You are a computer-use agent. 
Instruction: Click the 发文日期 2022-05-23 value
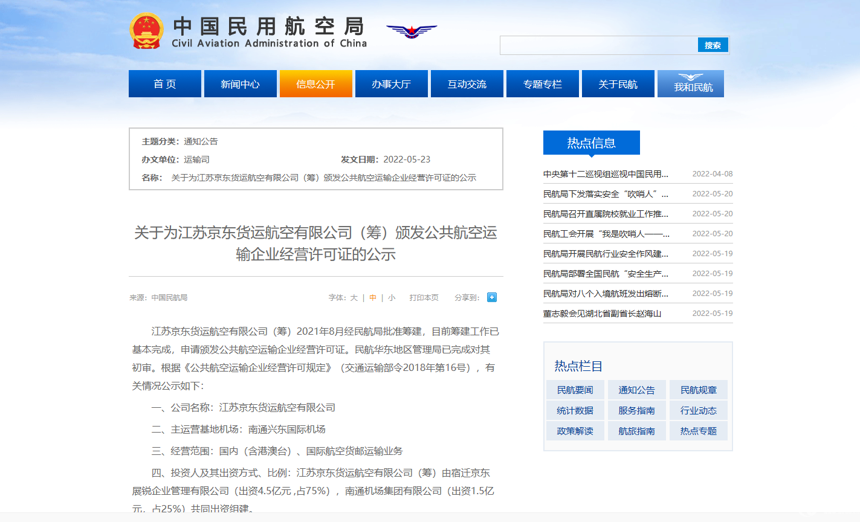click(406, 160)
